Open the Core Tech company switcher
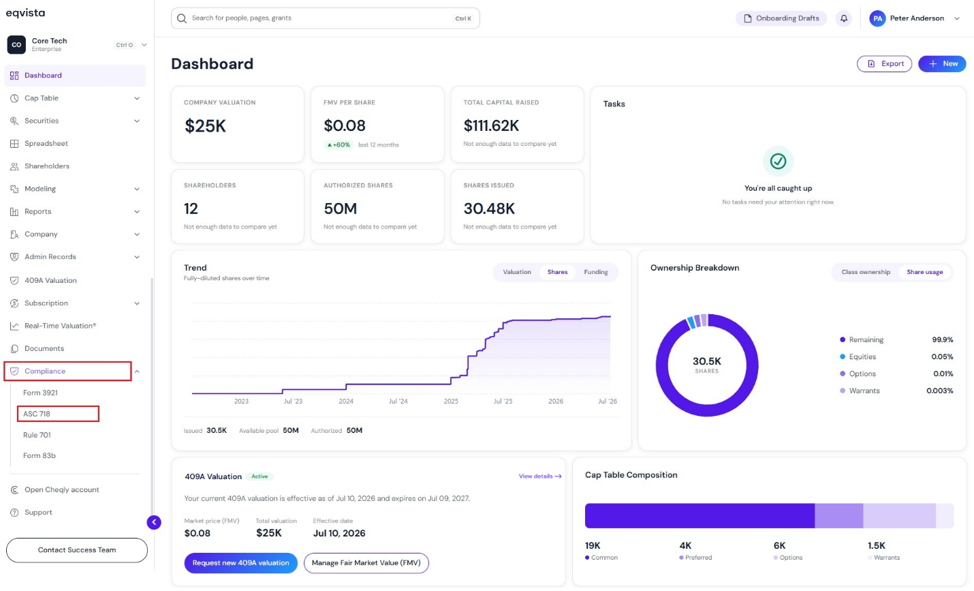Viewport: 974px width, 591px height. [77, 45]
